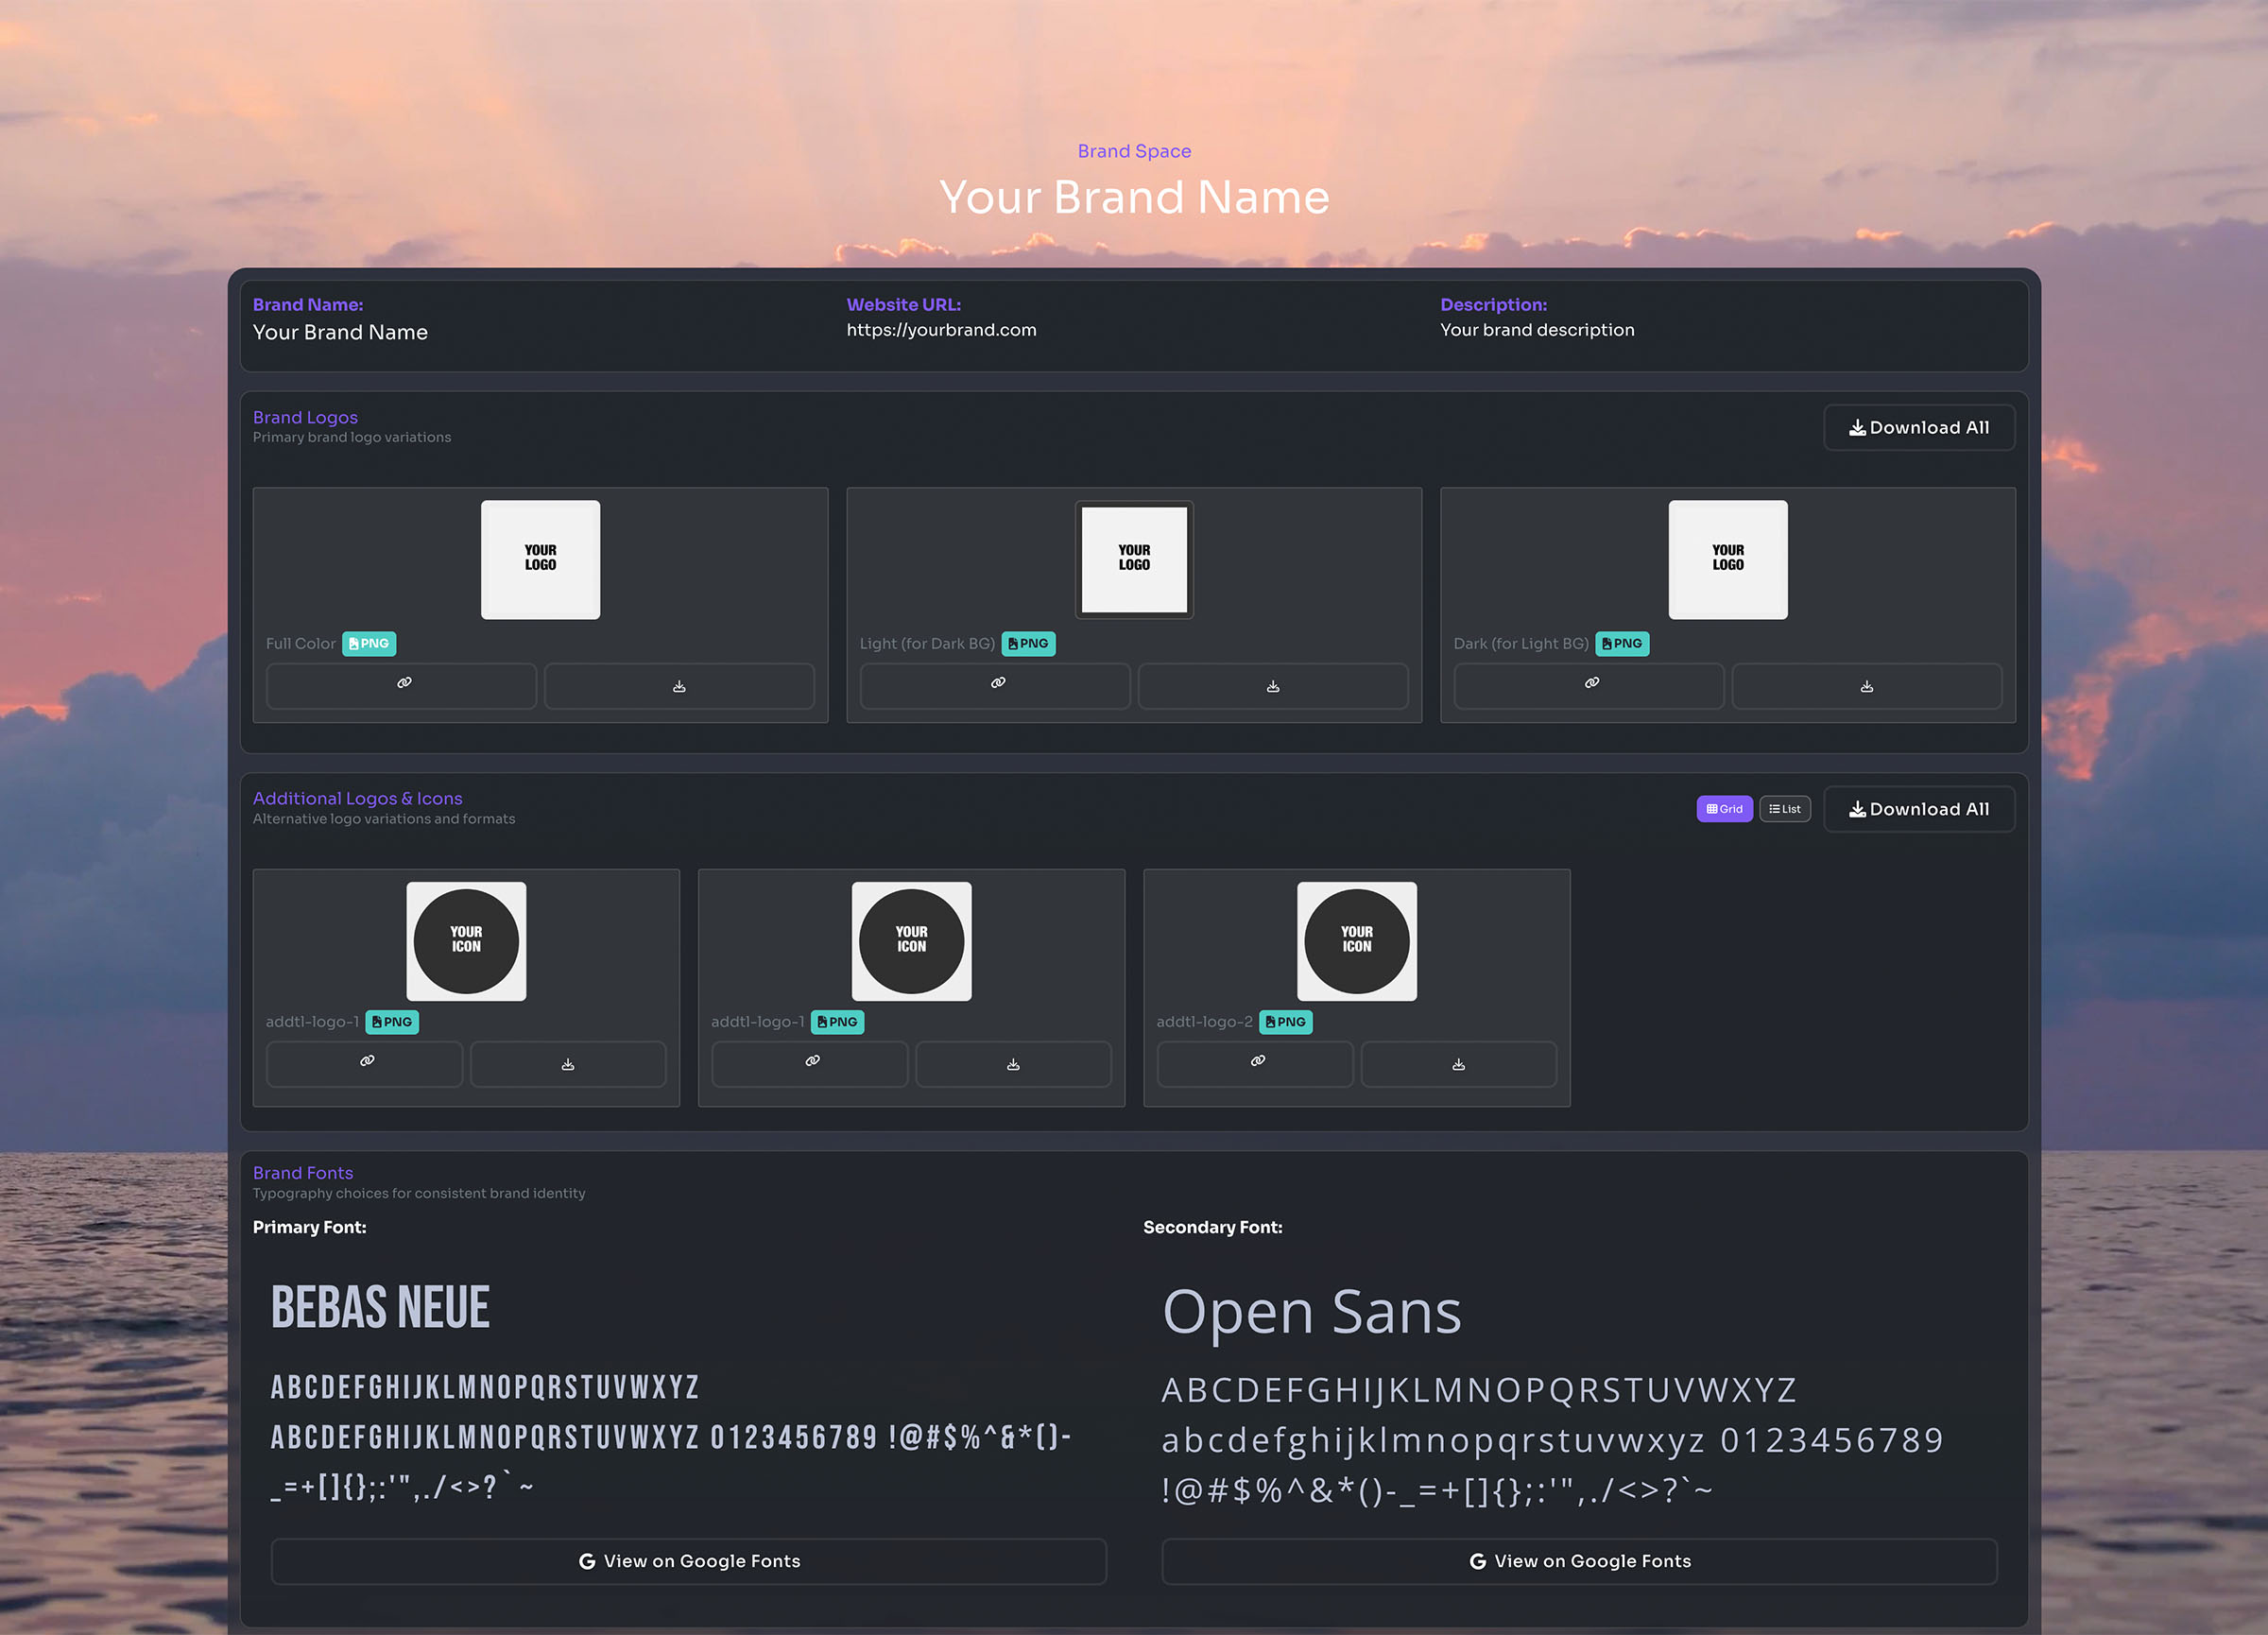Copy link for addtl-logo-2 icon
The height and width of the screenshot is (1635, 2268).
click(1255, 1063)
